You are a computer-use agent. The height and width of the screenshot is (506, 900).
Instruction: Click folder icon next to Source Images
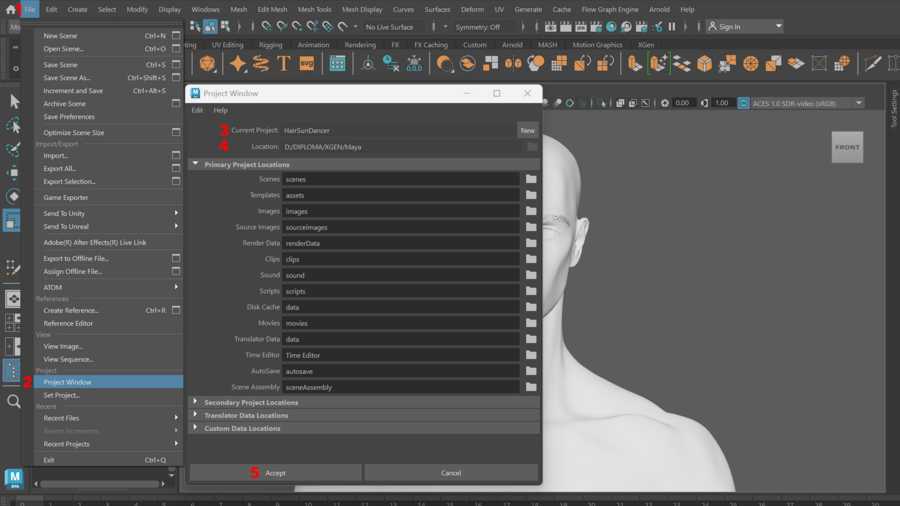531,228
